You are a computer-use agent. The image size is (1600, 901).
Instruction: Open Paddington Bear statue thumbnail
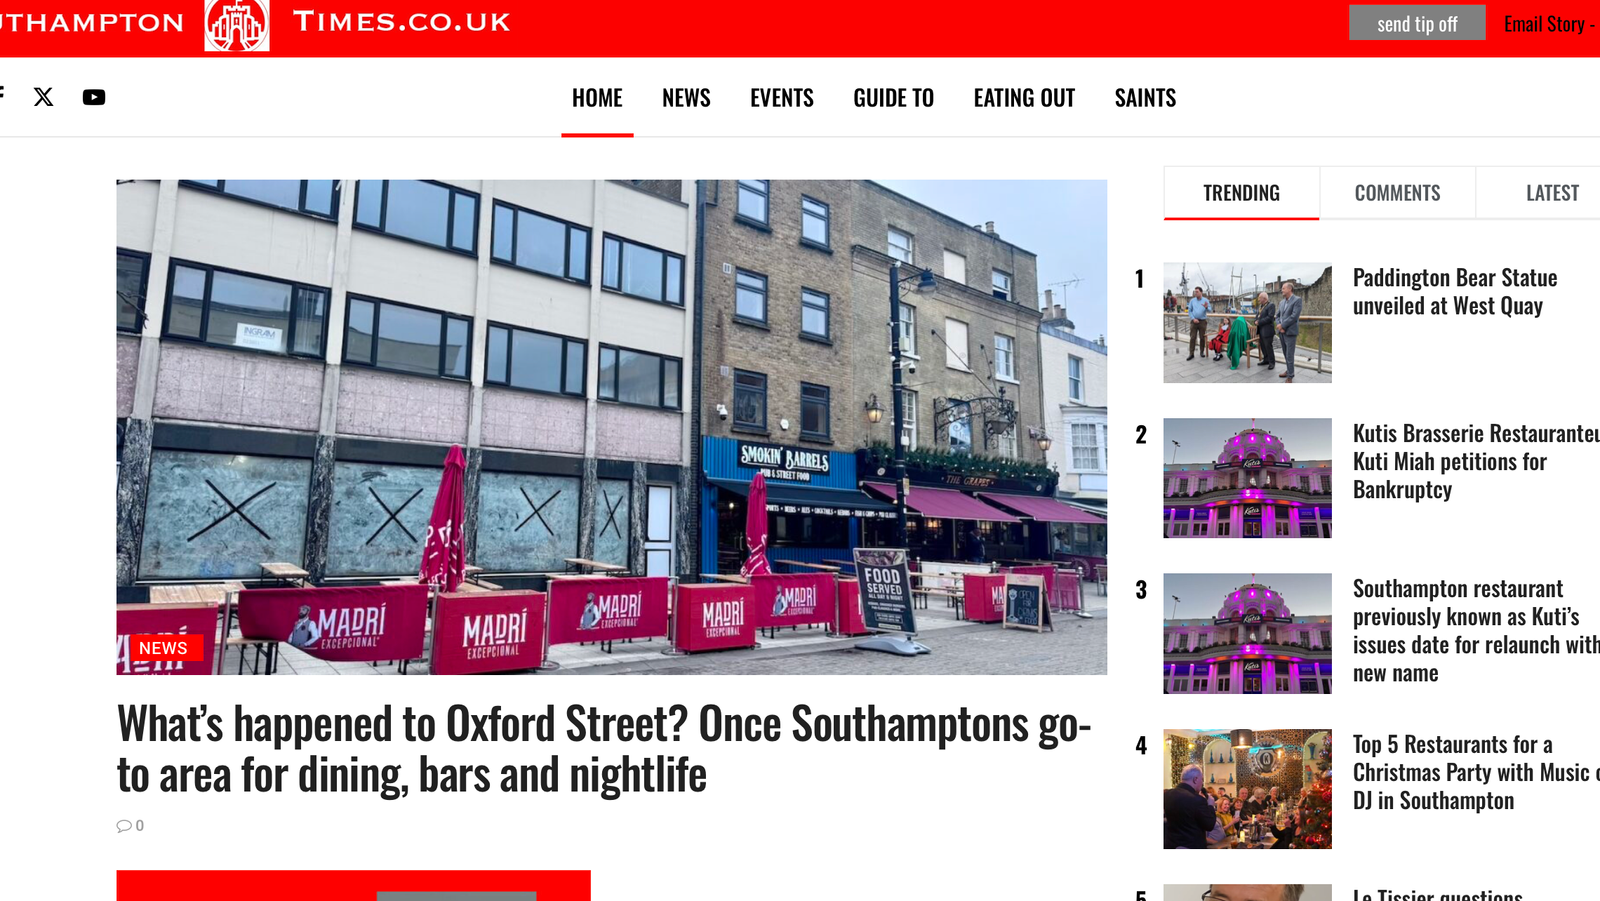point(1247,323)
